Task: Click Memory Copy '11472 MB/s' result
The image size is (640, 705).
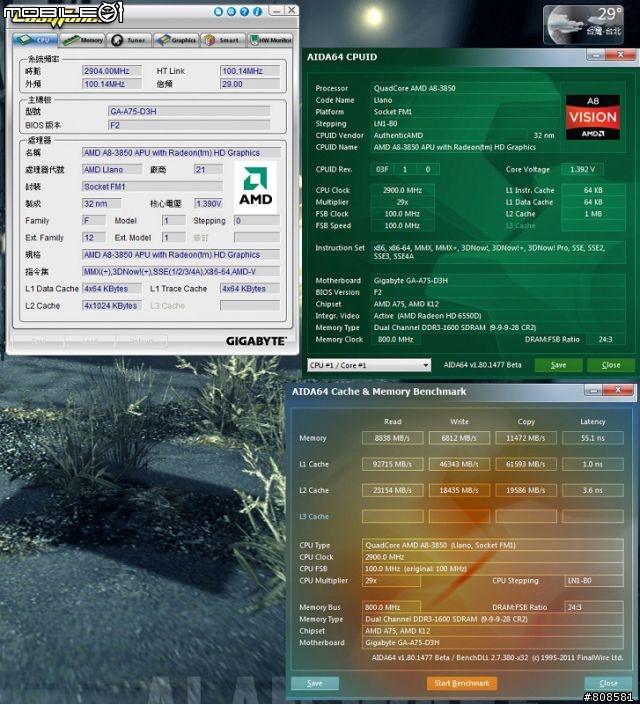Action: (525, 438)
